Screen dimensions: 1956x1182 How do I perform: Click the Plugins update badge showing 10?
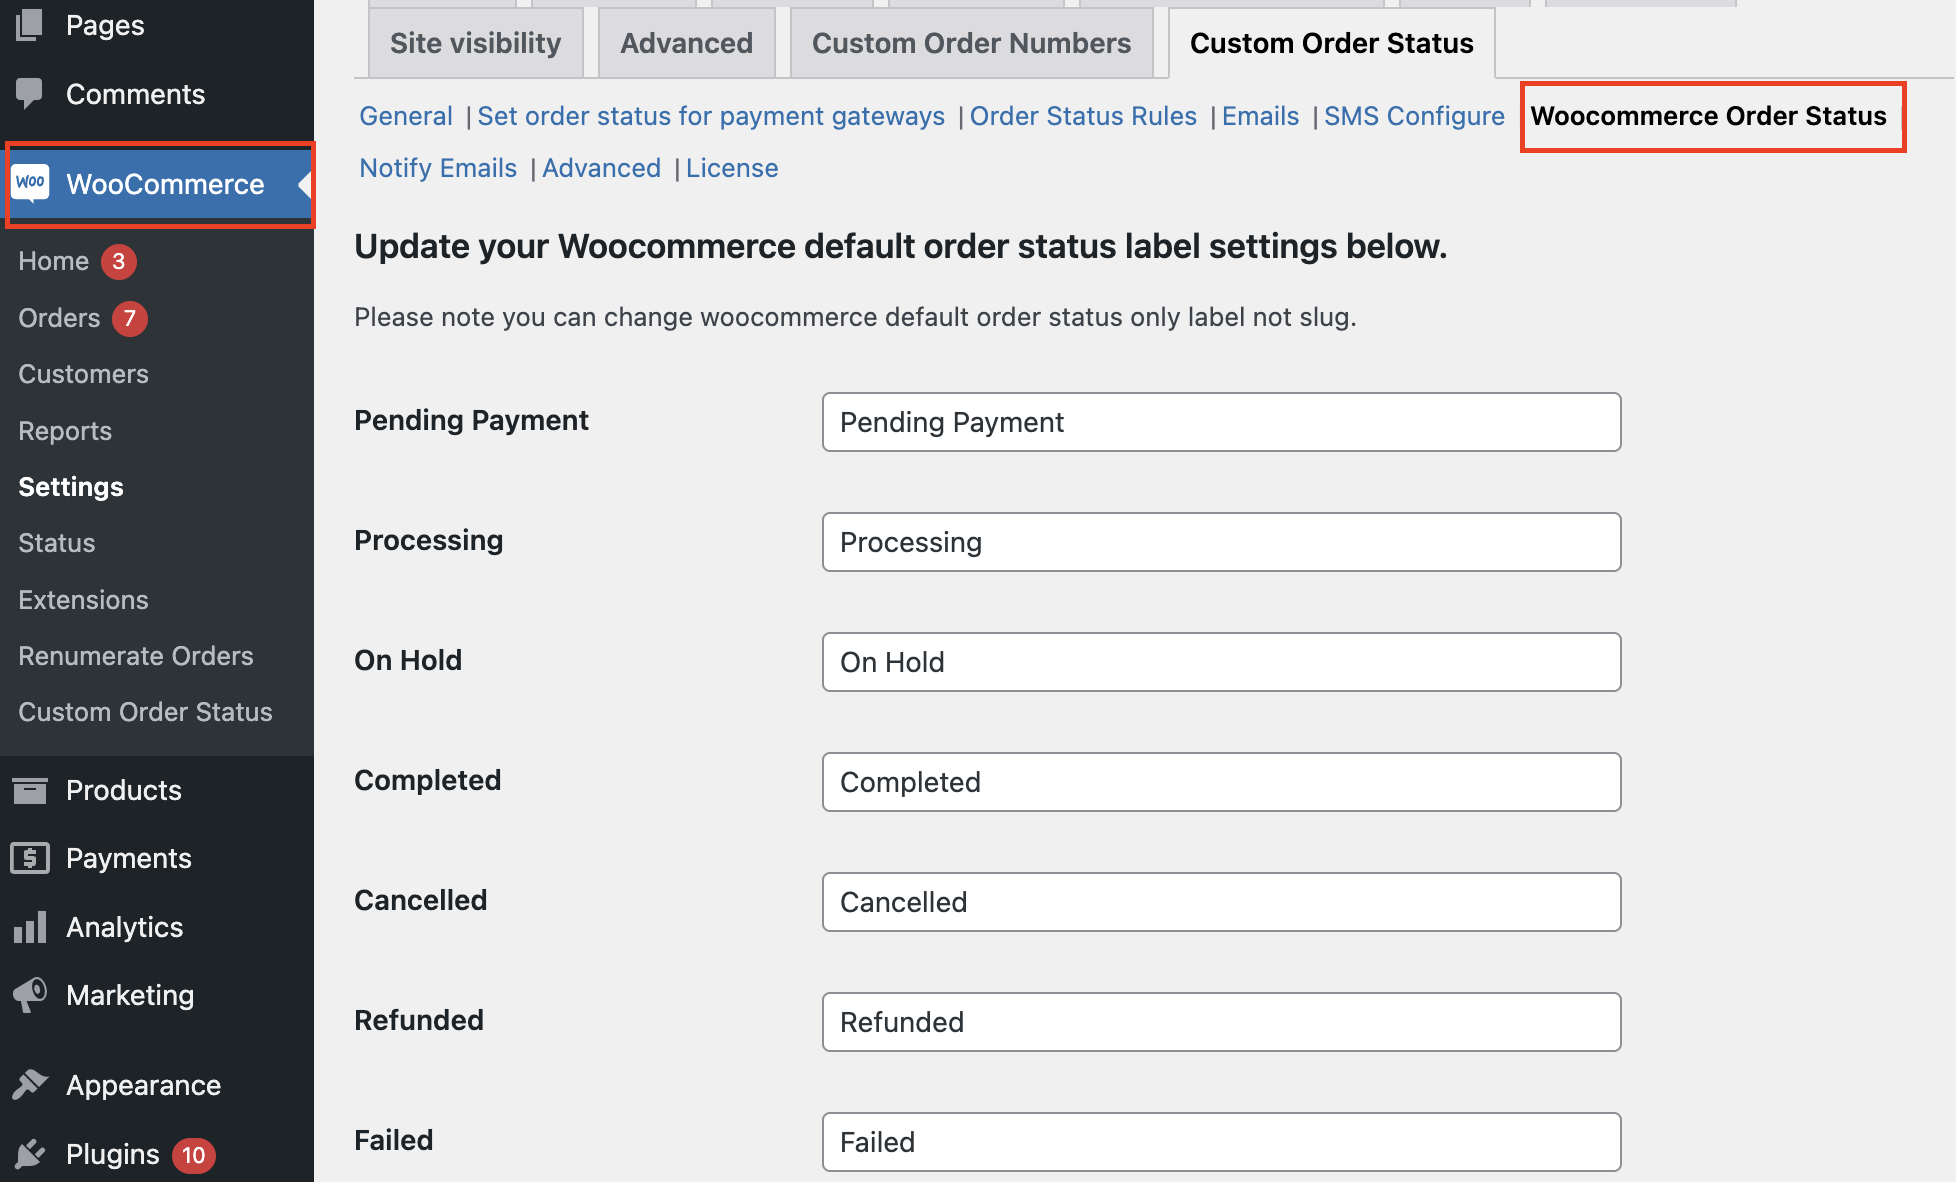(194, 1155)
